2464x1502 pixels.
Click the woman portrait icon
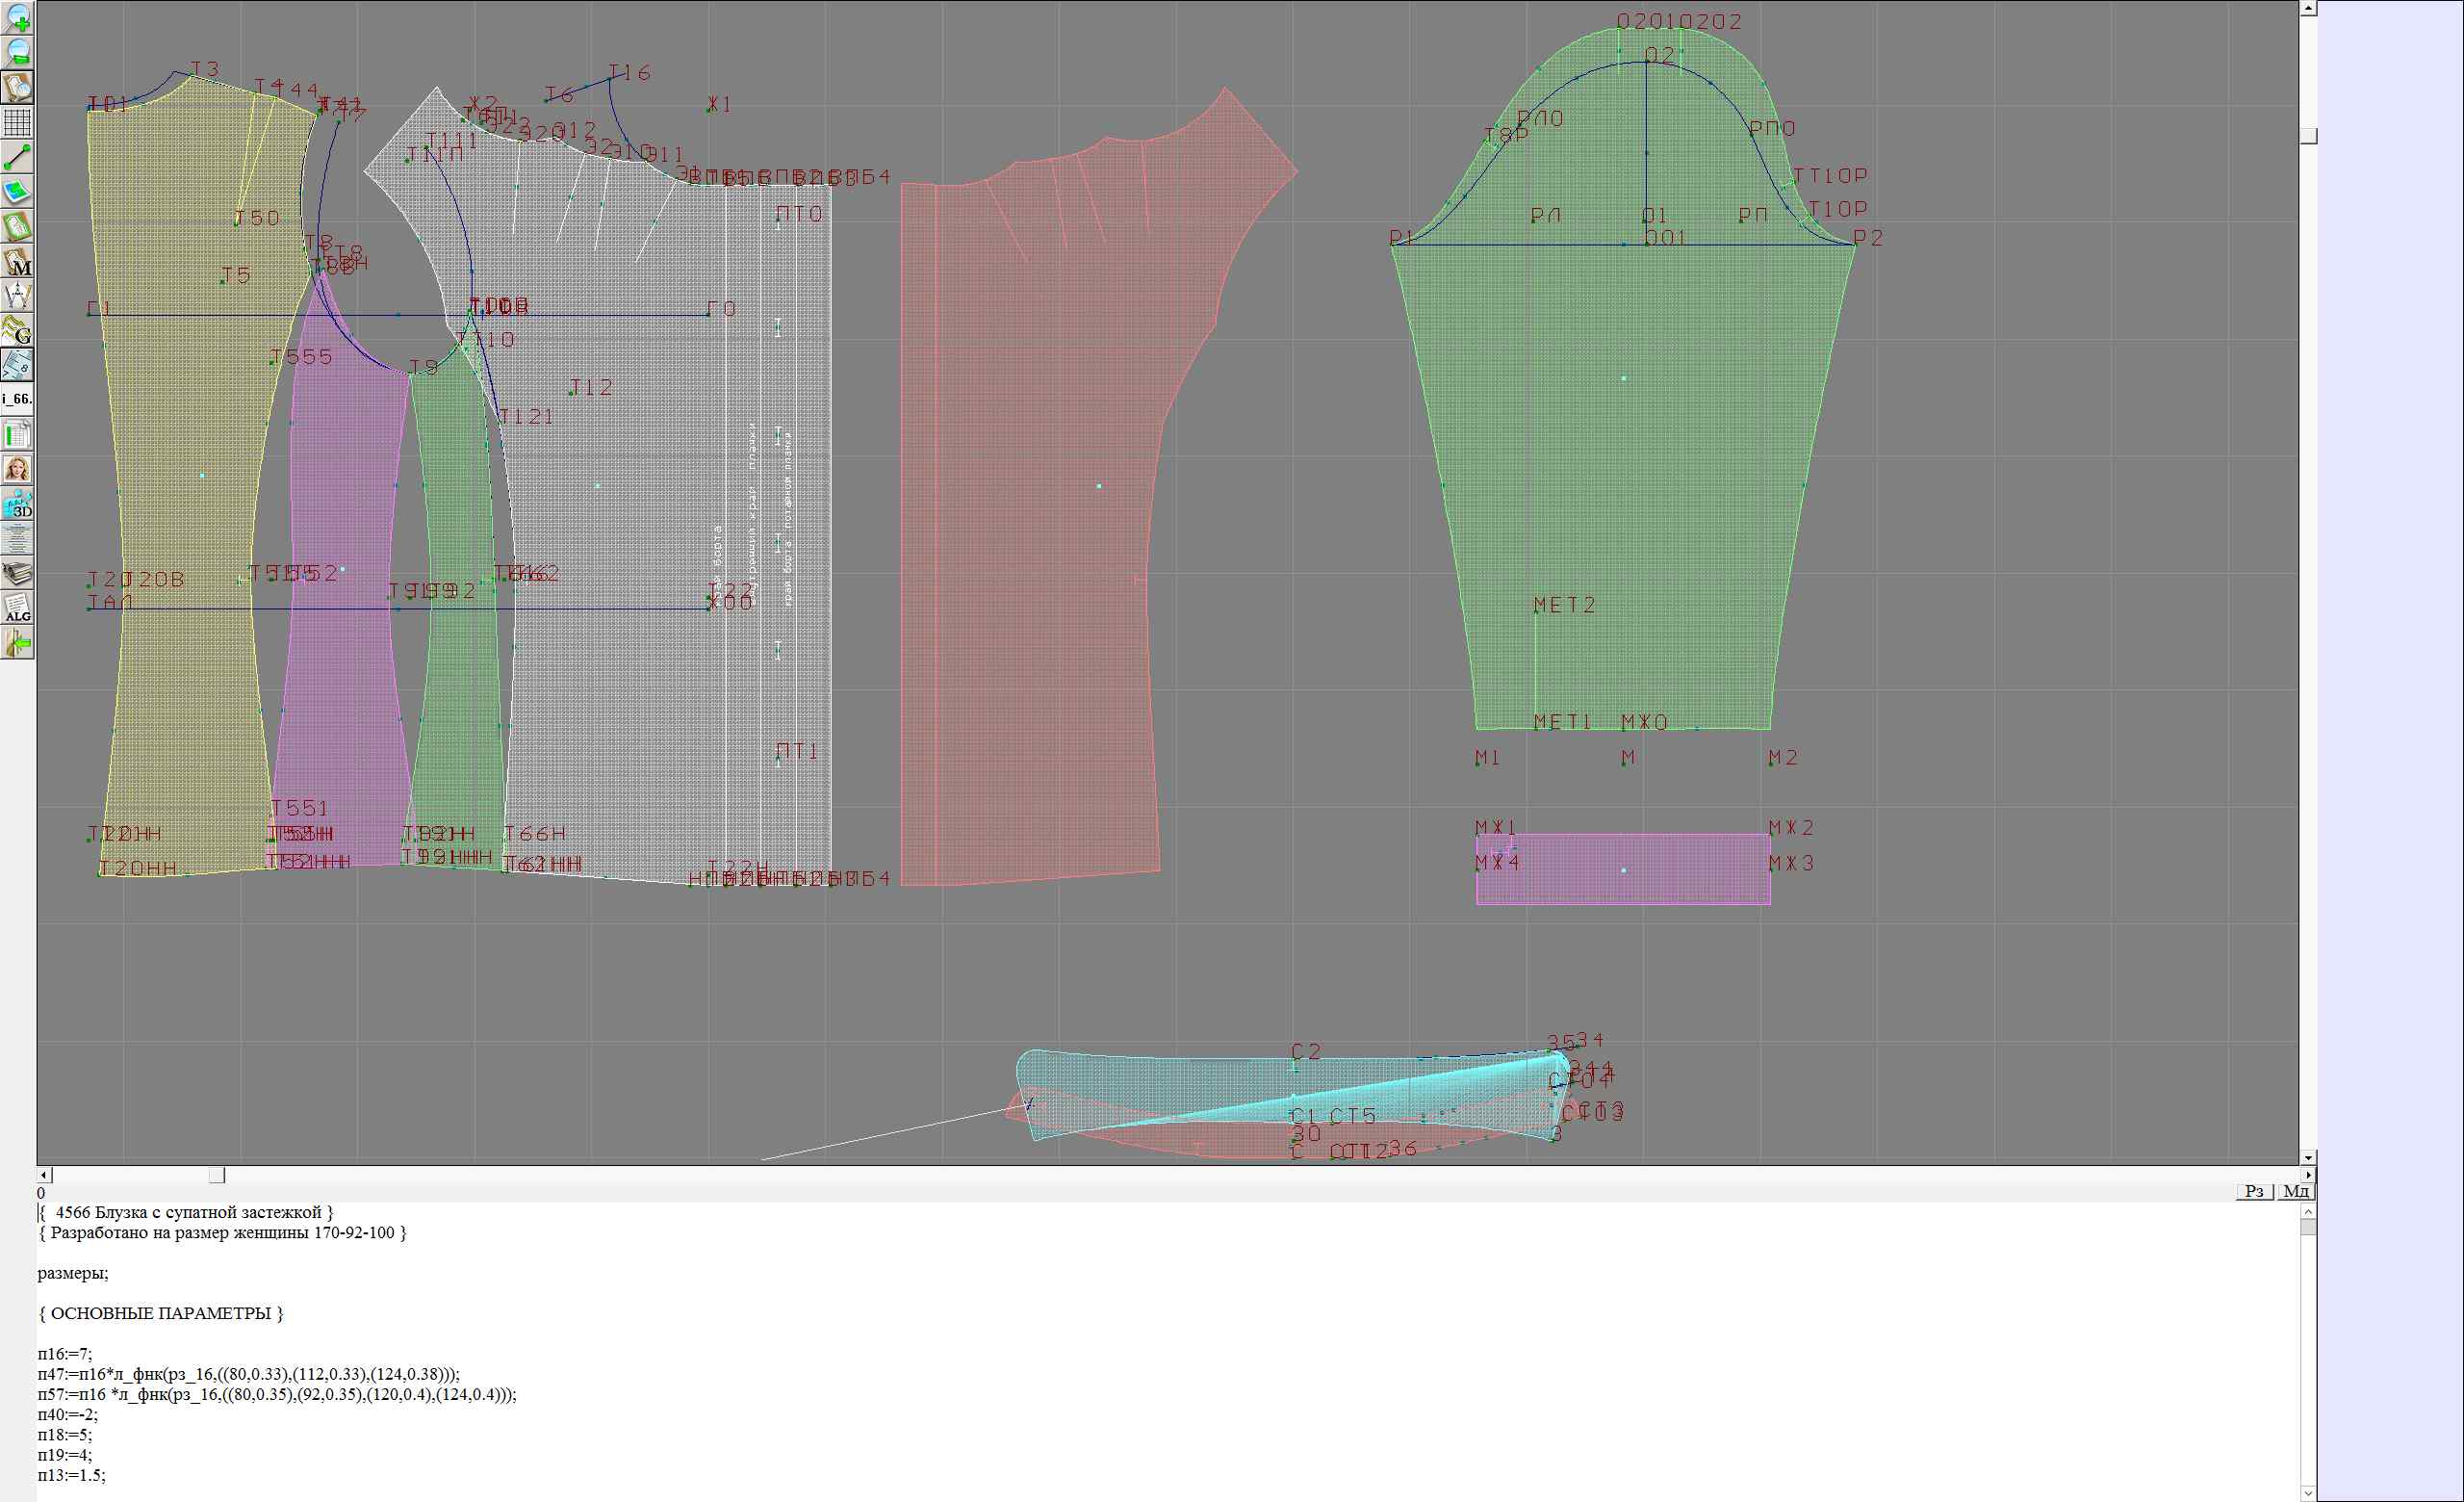18,469
